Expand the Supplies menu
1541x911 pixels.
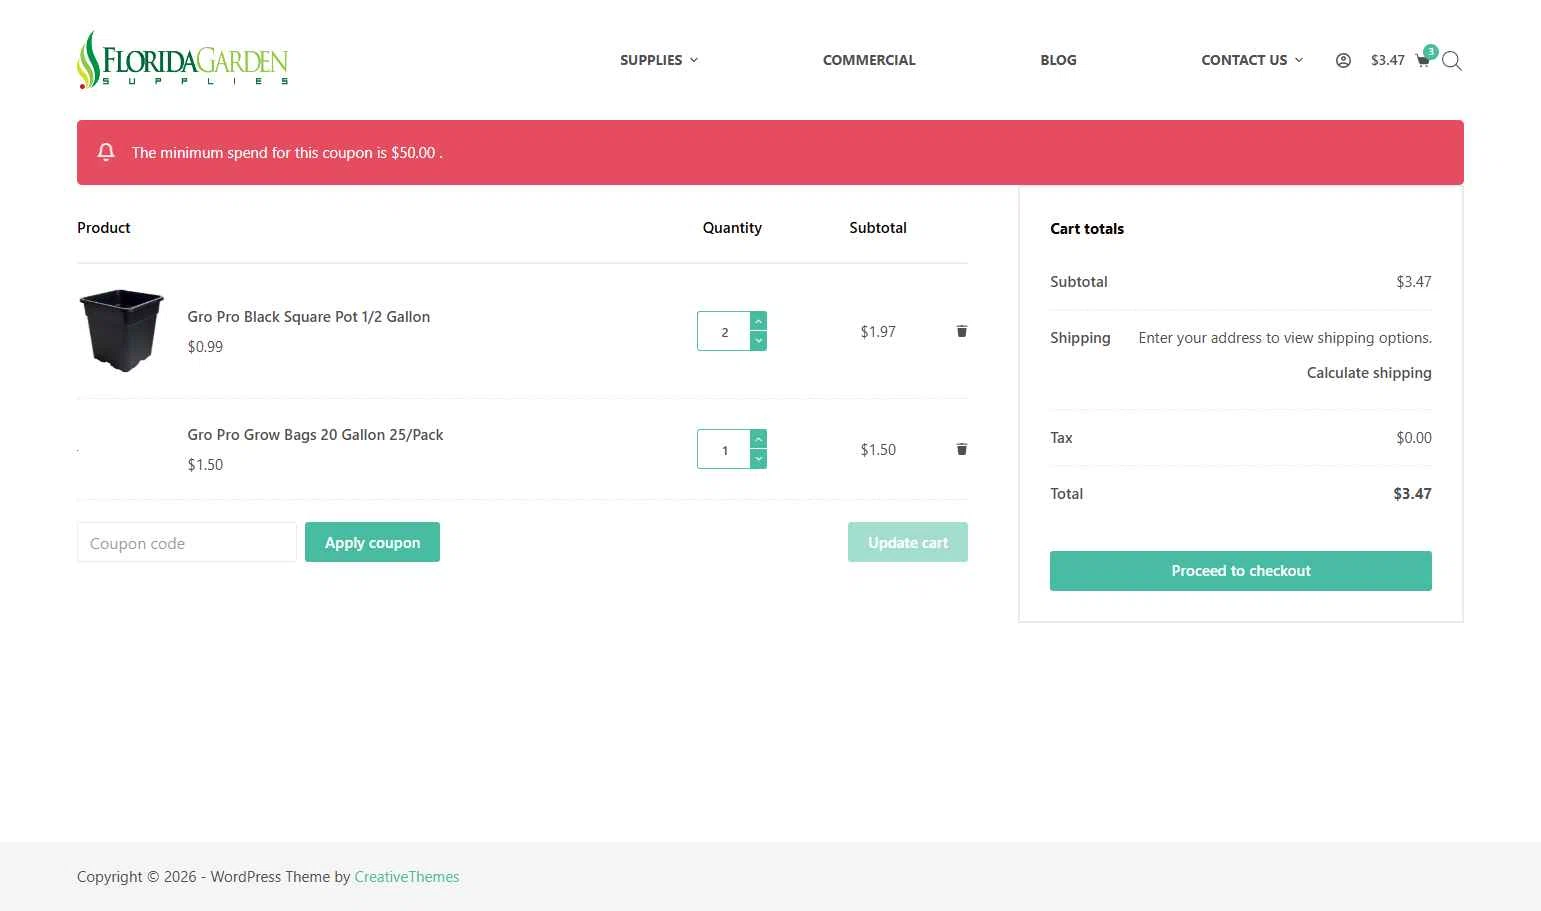(659, 60)
